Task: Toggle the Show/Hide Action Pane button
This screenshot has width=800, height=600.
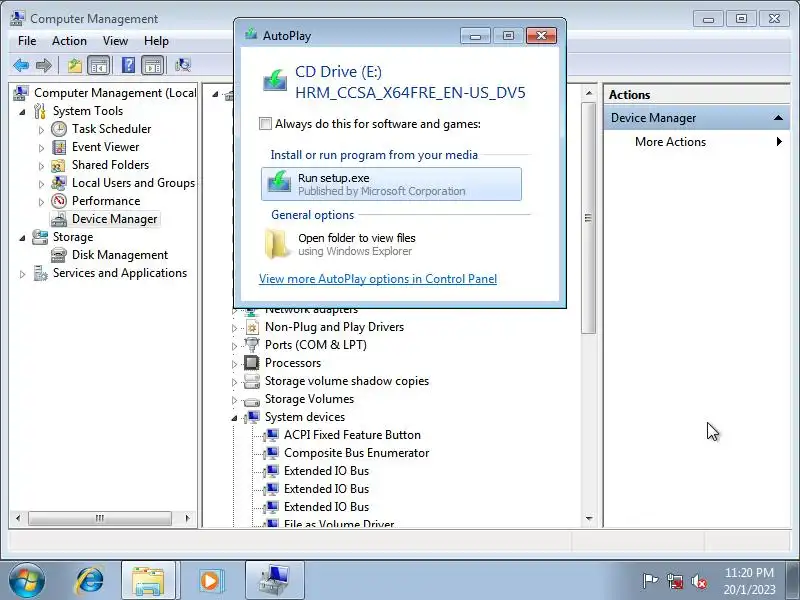Action: (153, 65)
